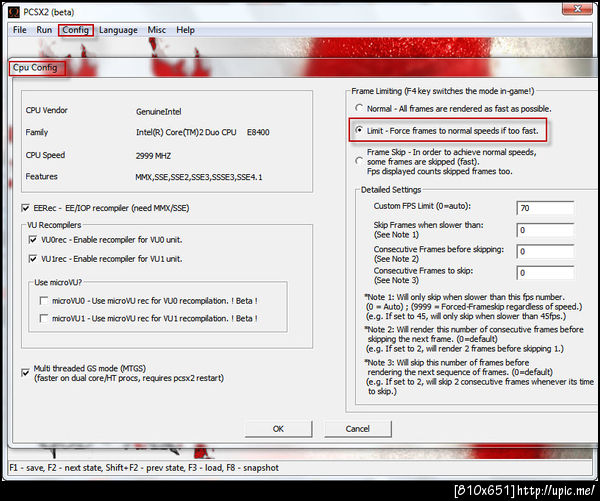Image resolution: width=600 pixels, height=501 pixels.
Task: Toggle VU1rec recompiler checkbox
Action: [x=33, y=259]
